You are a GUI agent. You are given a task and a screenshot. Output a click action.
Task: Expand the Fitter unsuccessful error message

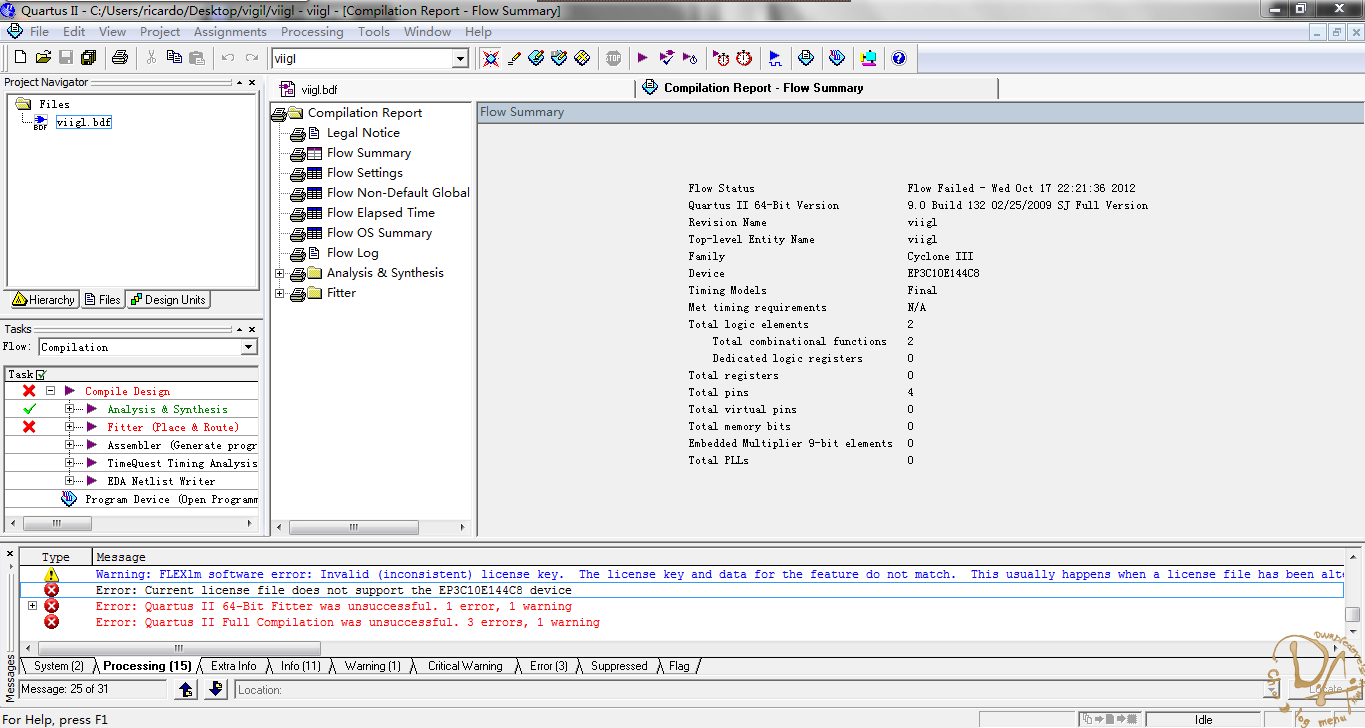click(x=33, y=606)
